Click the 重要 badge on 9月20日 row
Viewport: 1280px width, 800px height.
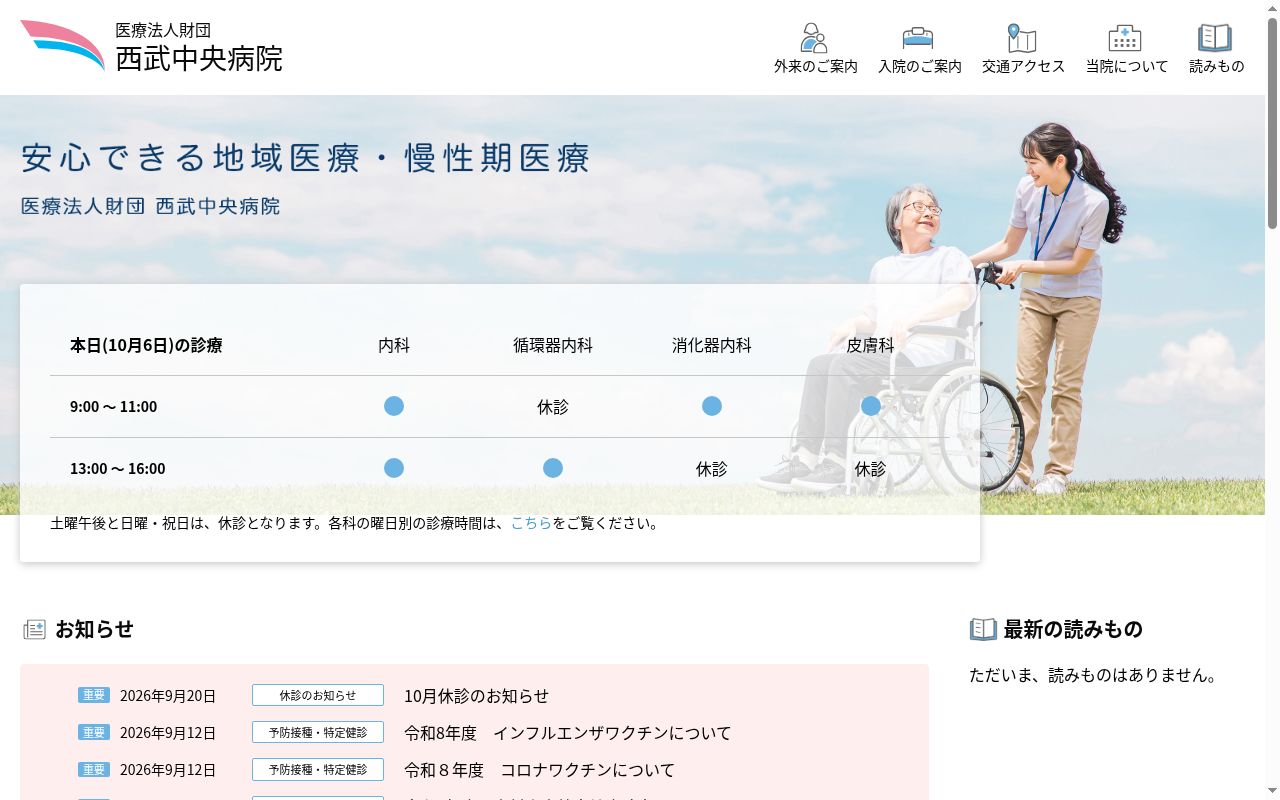pyautogui.click(x=94, y=695)
